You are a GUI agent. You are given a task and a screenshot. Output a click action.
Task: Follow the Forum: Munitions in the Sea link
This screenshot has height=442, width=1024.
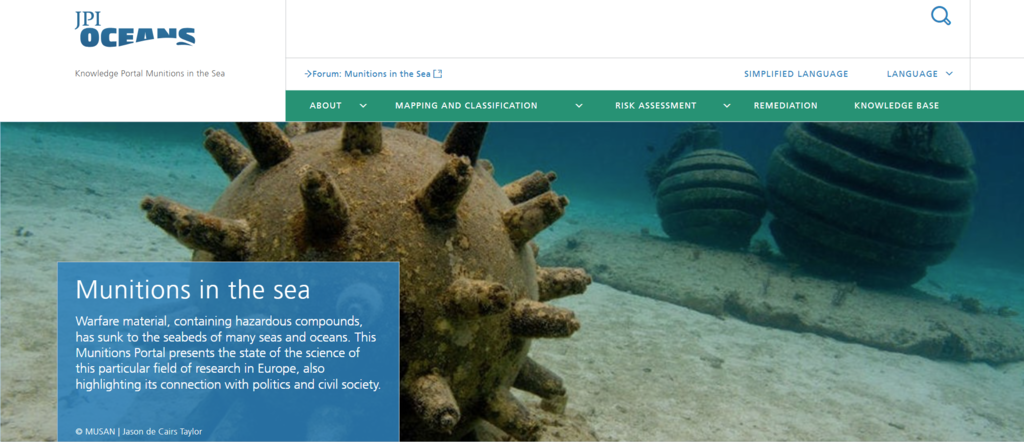tap(371, 74)
